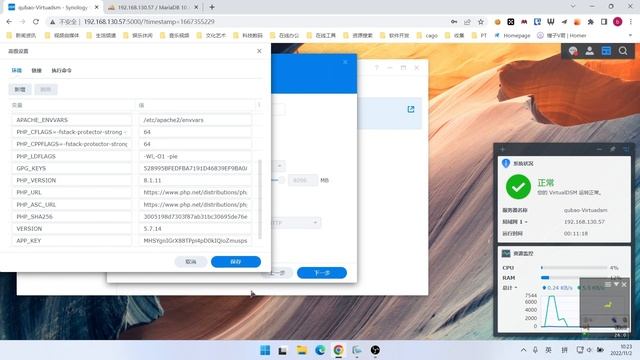This screenshot has width=640, height=360.
Task: Open the saved password key icon
Action: (454, 22)
